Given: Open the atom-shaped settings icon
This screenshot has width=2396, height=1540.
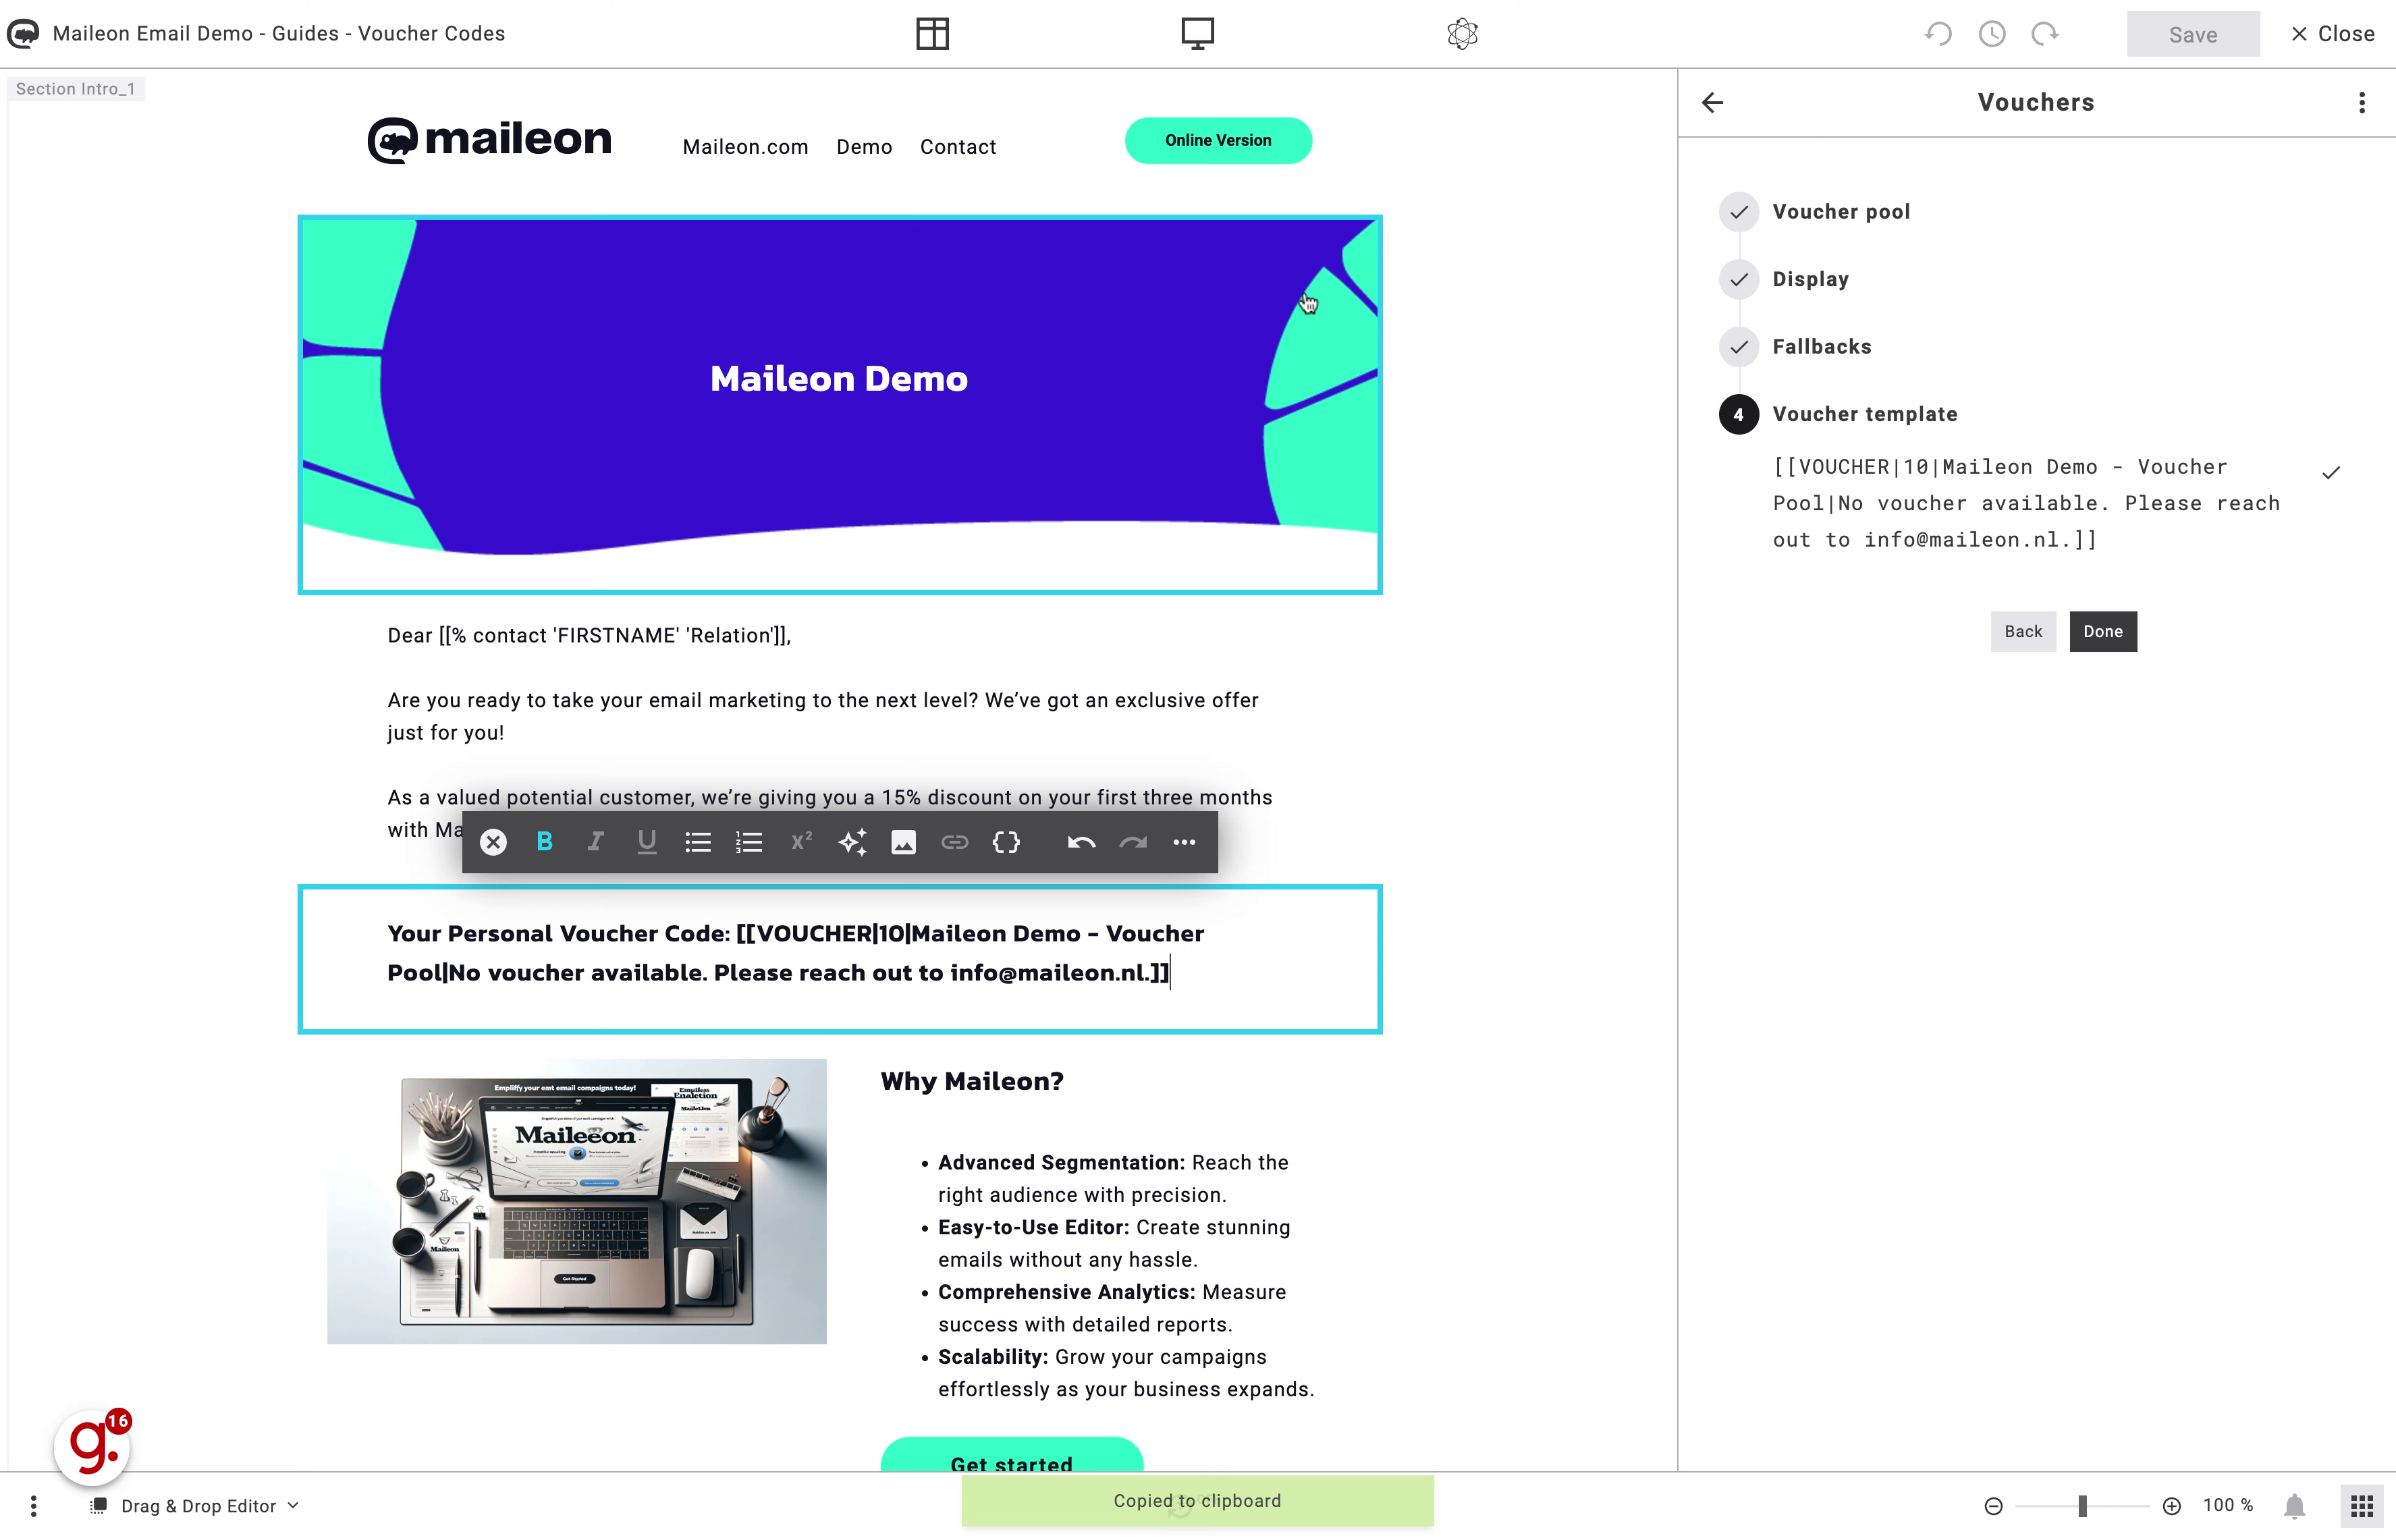Looking at the screenshot, I should click(x=1462, y=34).
